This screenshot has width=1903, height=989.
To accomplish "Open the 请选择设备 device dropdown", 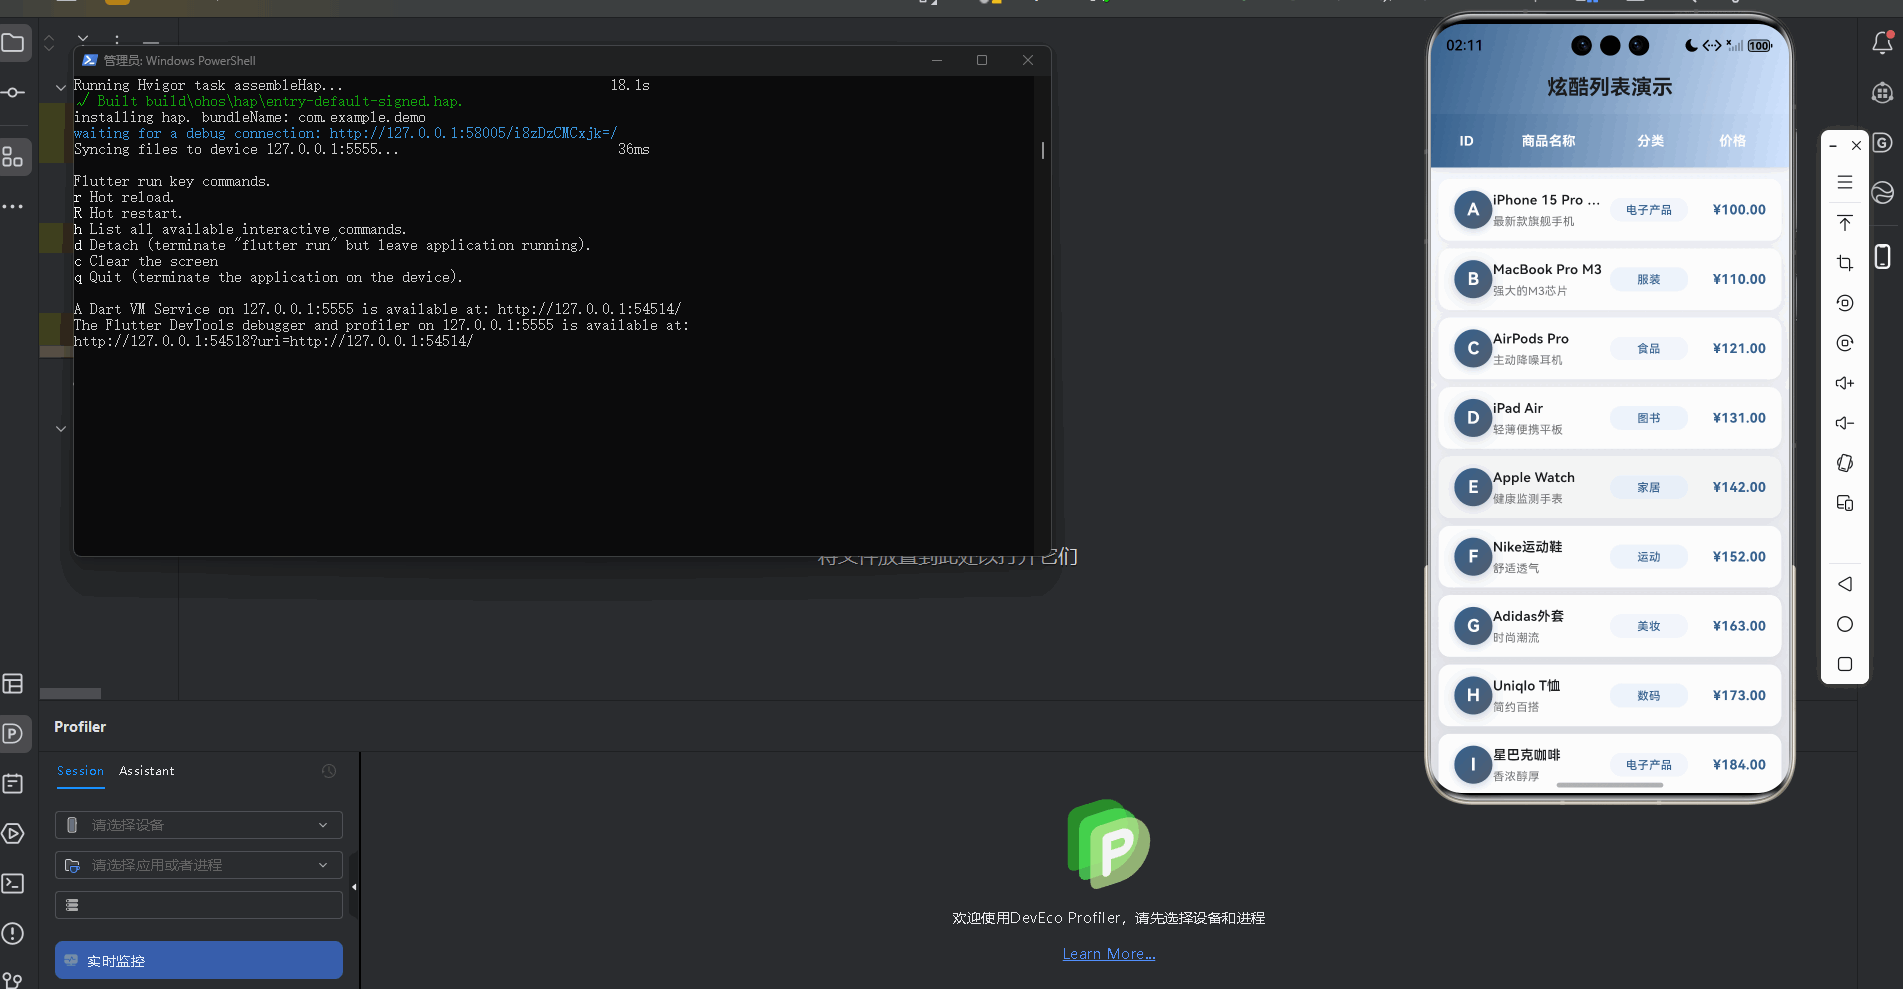I will click(x=199, y=825).
